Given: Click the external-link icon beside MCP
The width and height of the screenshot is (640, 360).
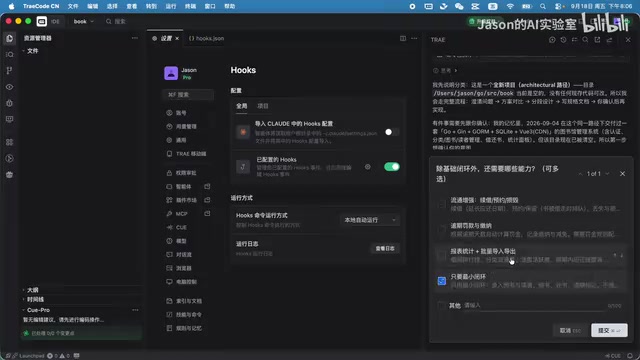Looking at the screenshot, I should [x=207, y=213].
